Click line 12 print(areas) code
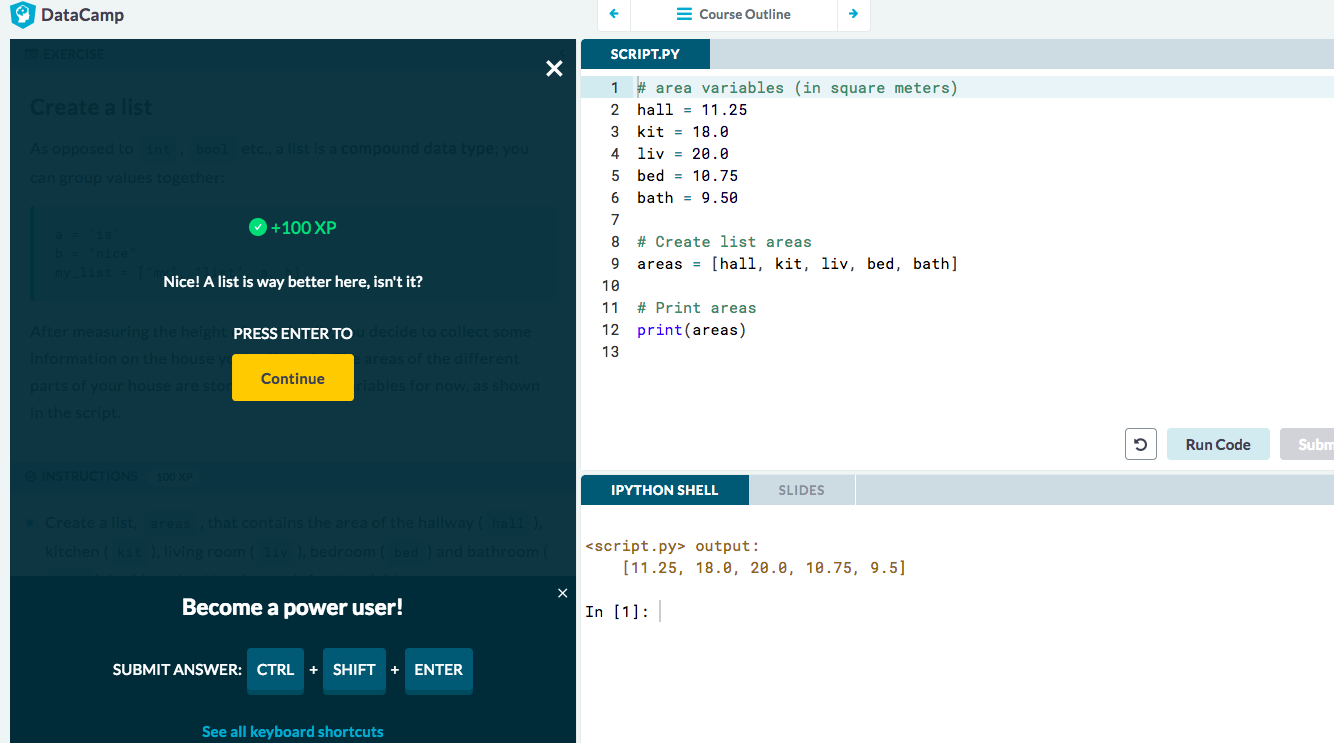Viewport: 1334px width, 743px height. [692, 330]
